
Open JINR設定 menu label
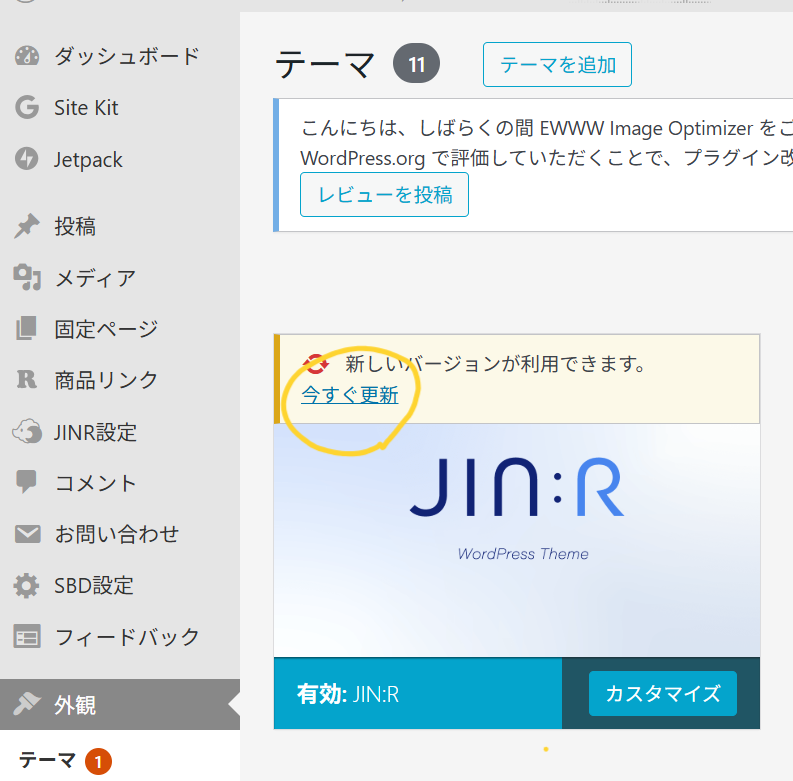click(95, 432)
